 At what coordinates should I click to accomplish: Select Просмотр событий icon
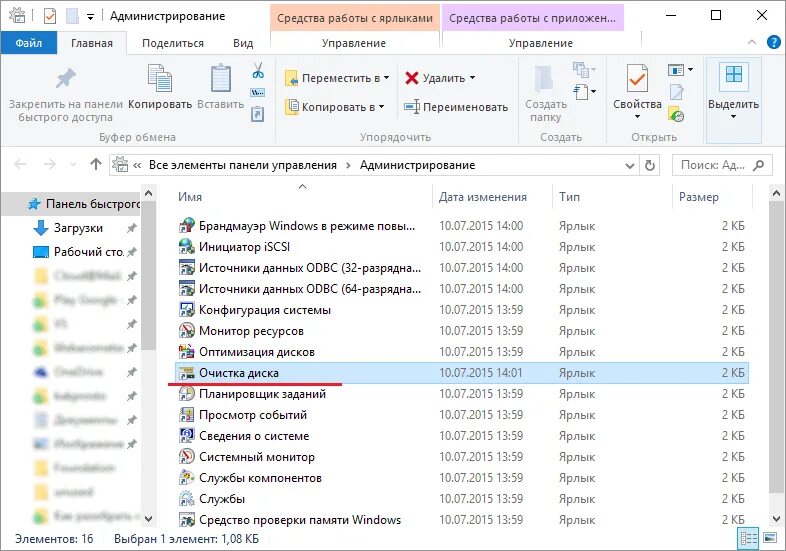click(186, 415)
